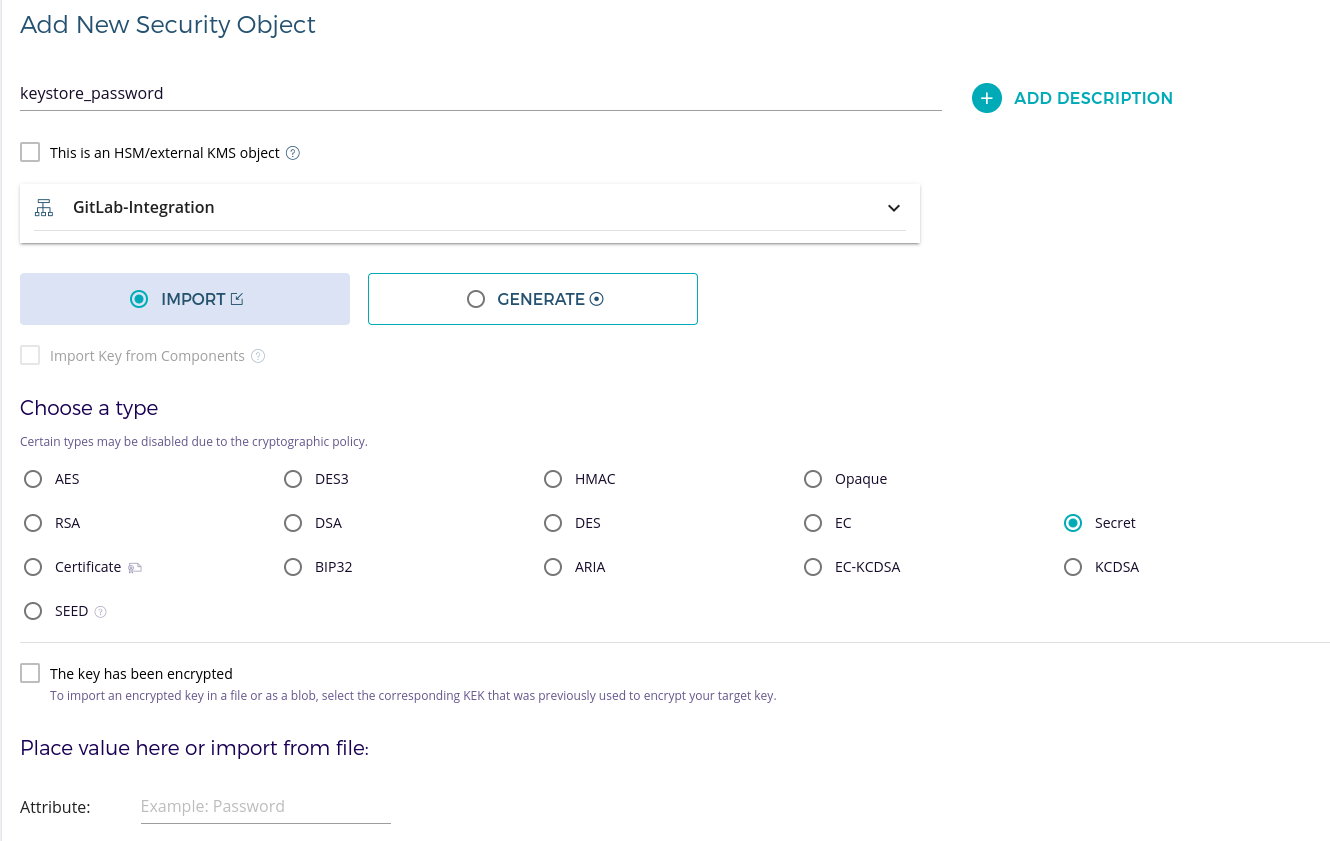Click the import icon on the IMPORT button
This screenshot has width=1330, height=841.
click(237, 299)
